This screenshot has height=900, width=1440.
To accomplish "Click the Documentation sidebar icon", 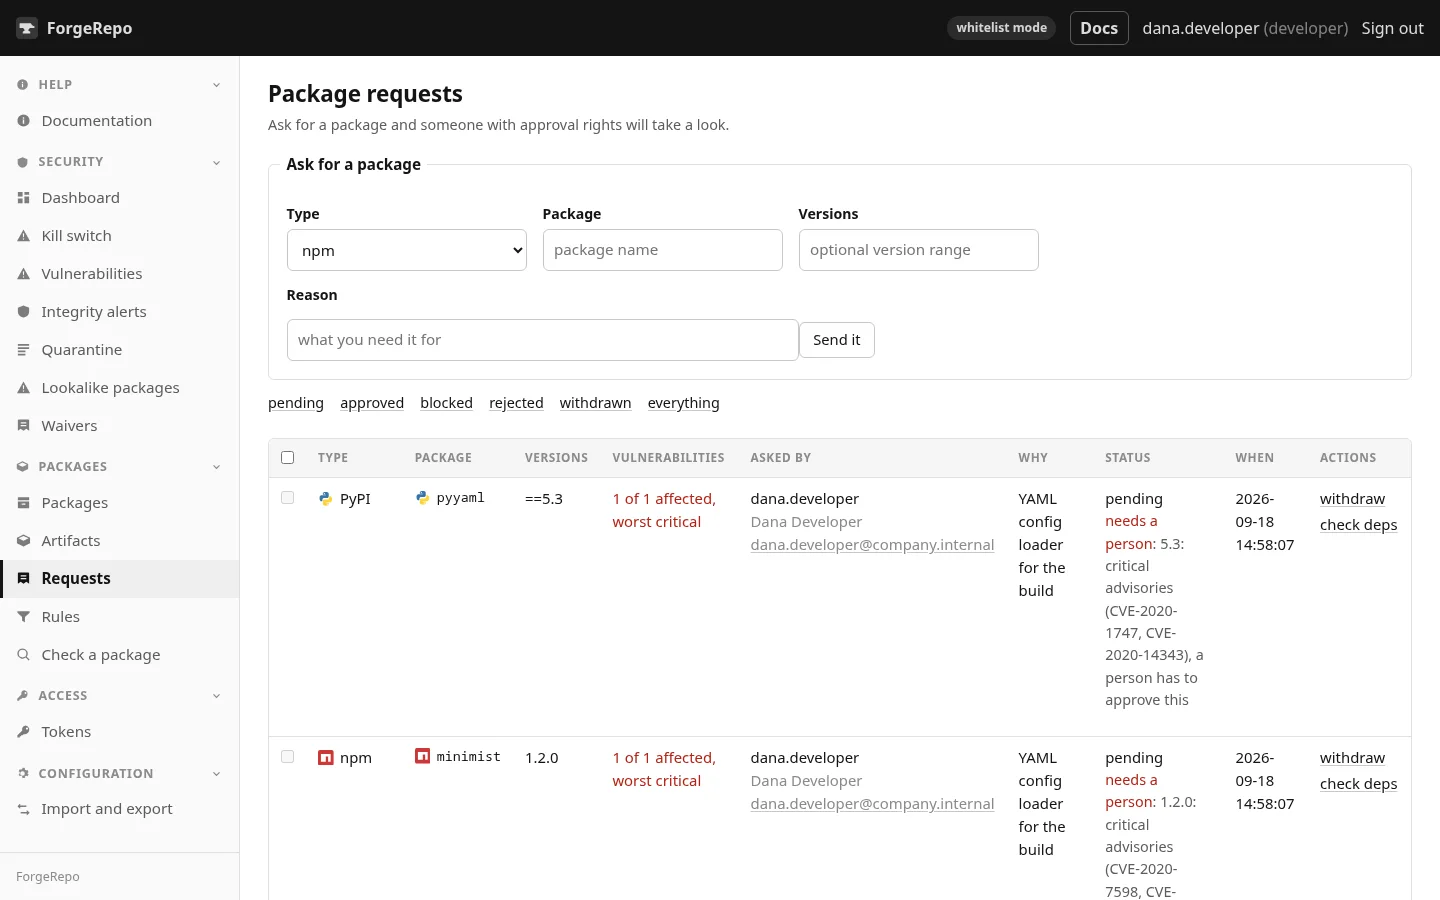I will (x=23, y=121).
